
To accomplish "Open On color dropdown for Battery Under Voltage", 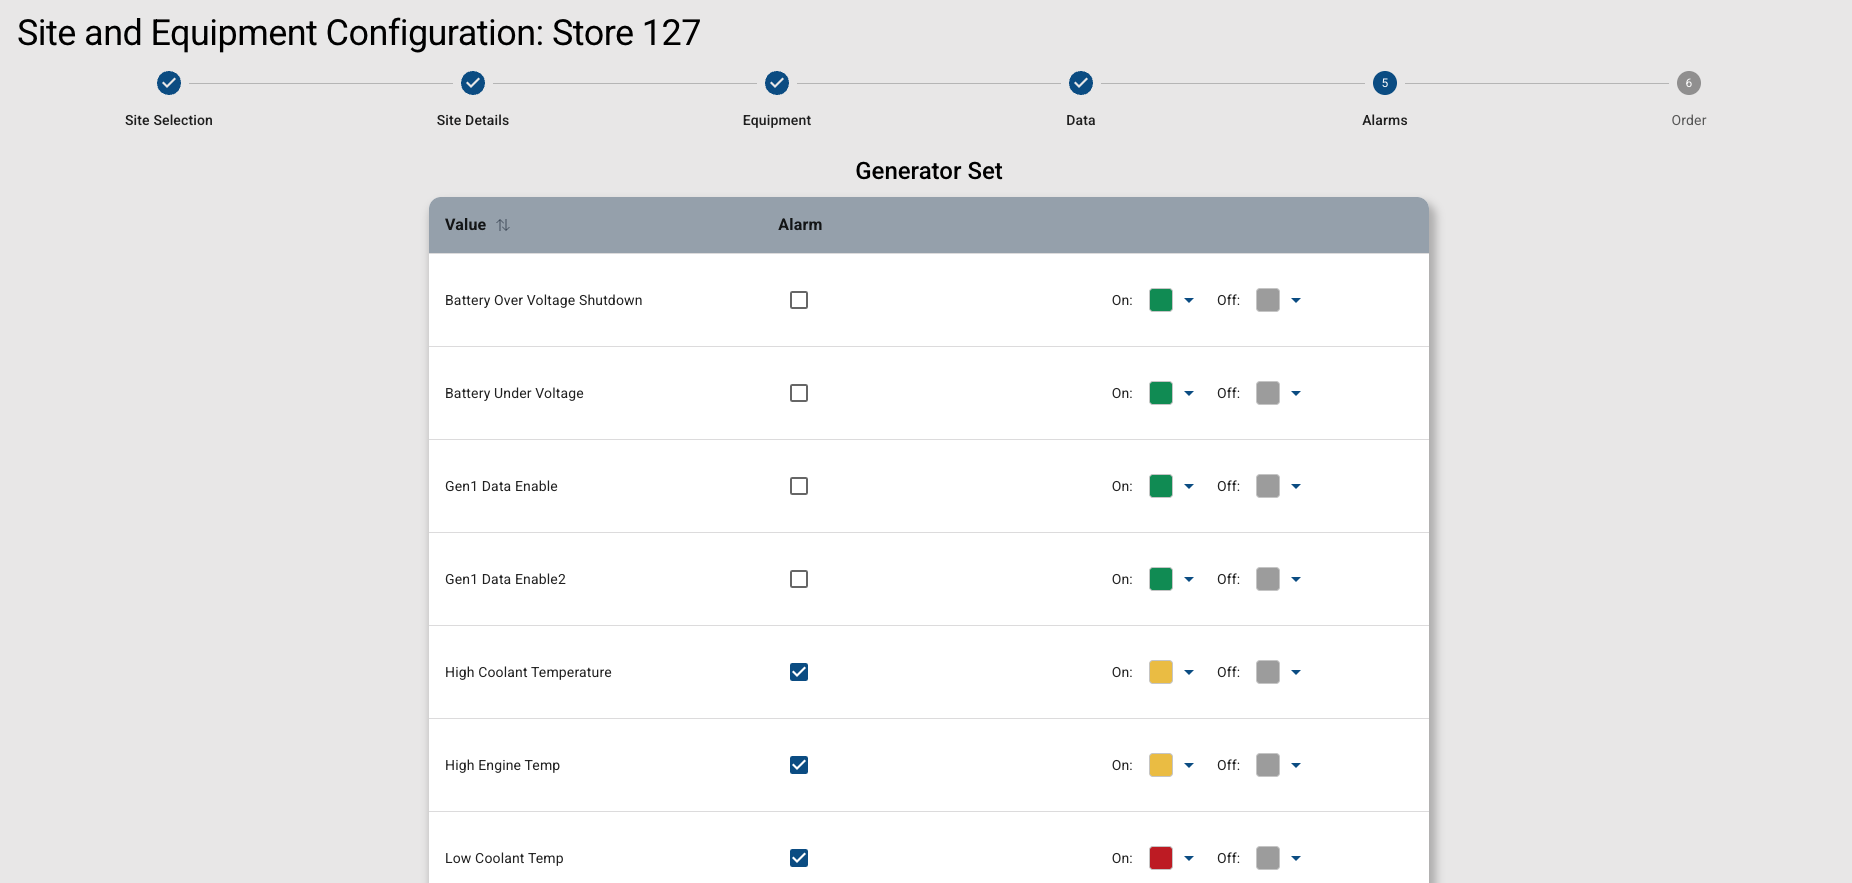I will tap(1189, 394).
